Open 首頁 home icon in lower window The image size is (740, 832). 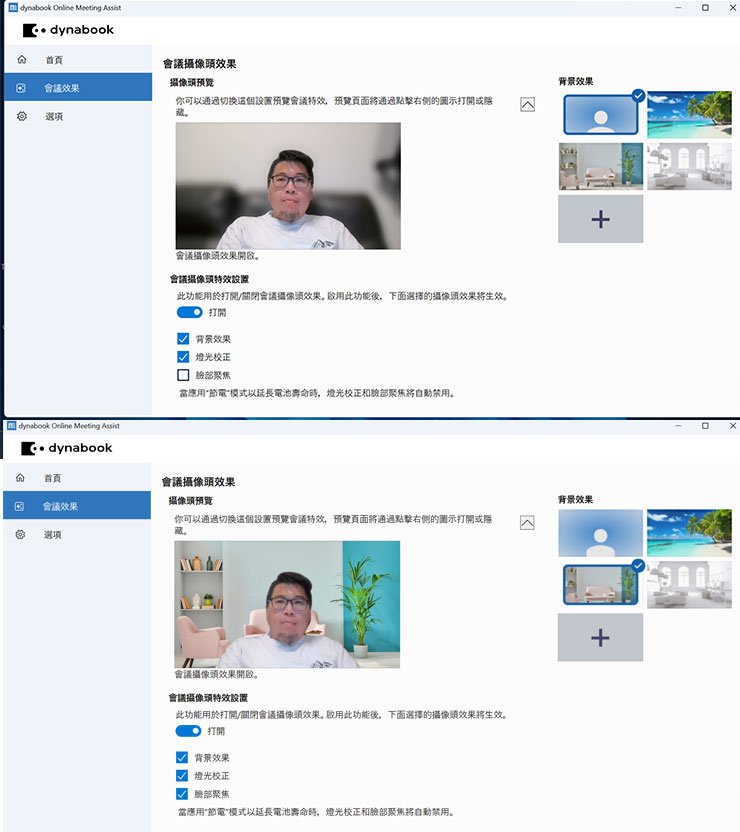pyautogui.click(x=20, y=478)
